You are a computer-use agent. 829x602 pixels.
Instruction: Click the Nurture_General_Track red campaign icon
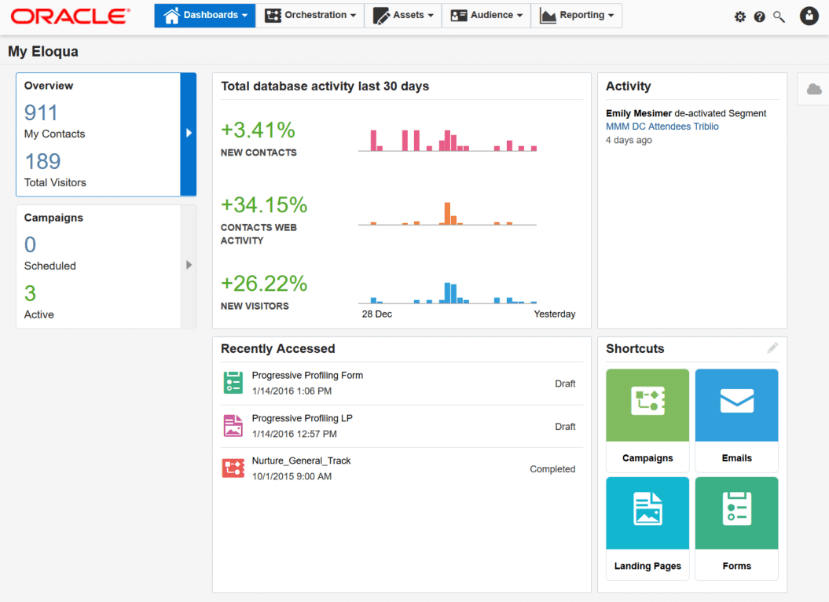[233, 468]
